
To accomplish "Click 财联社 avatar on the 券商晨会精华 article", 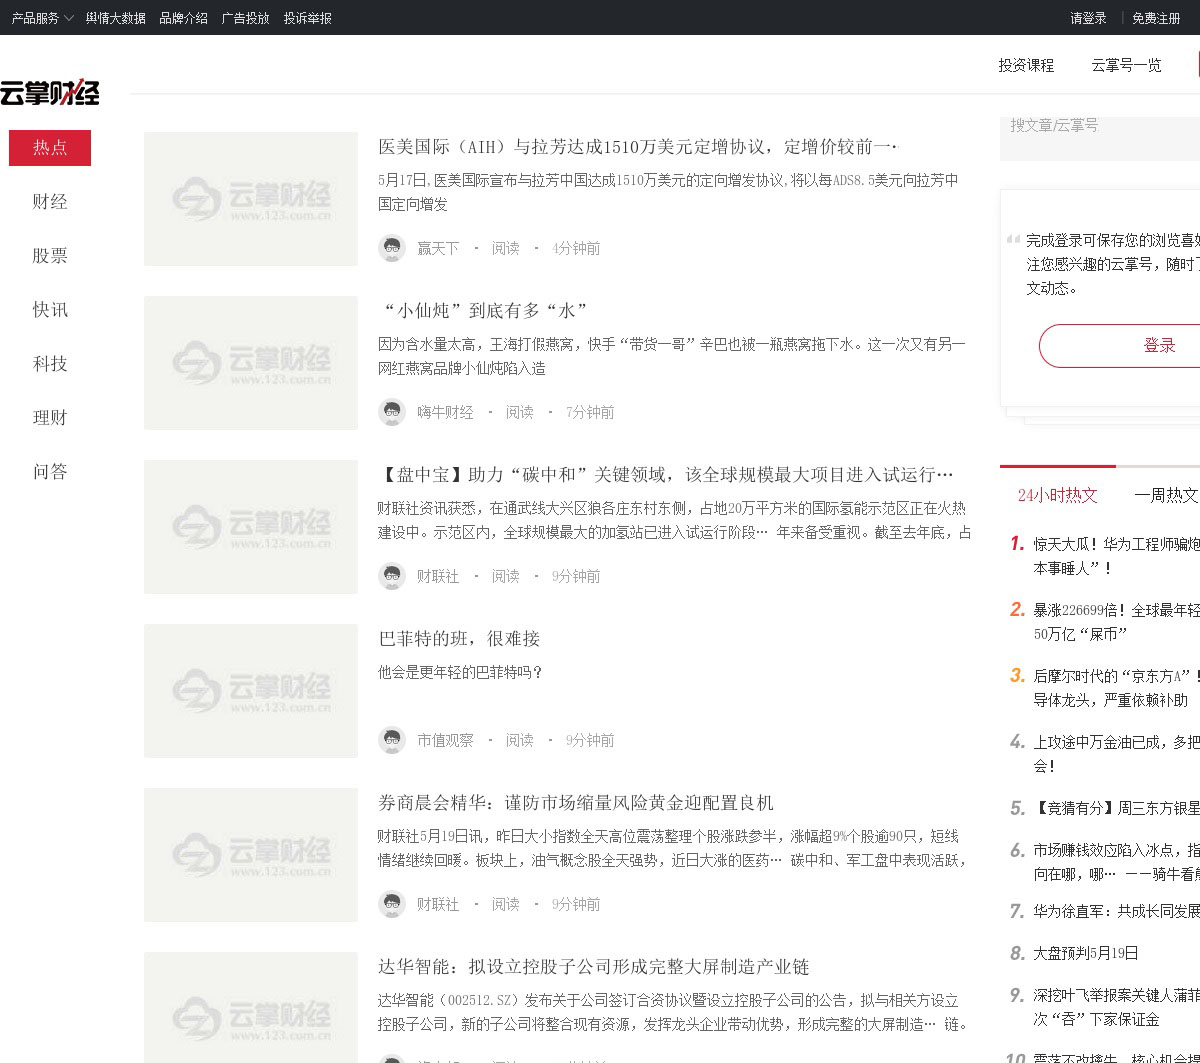I will [391, 904].
